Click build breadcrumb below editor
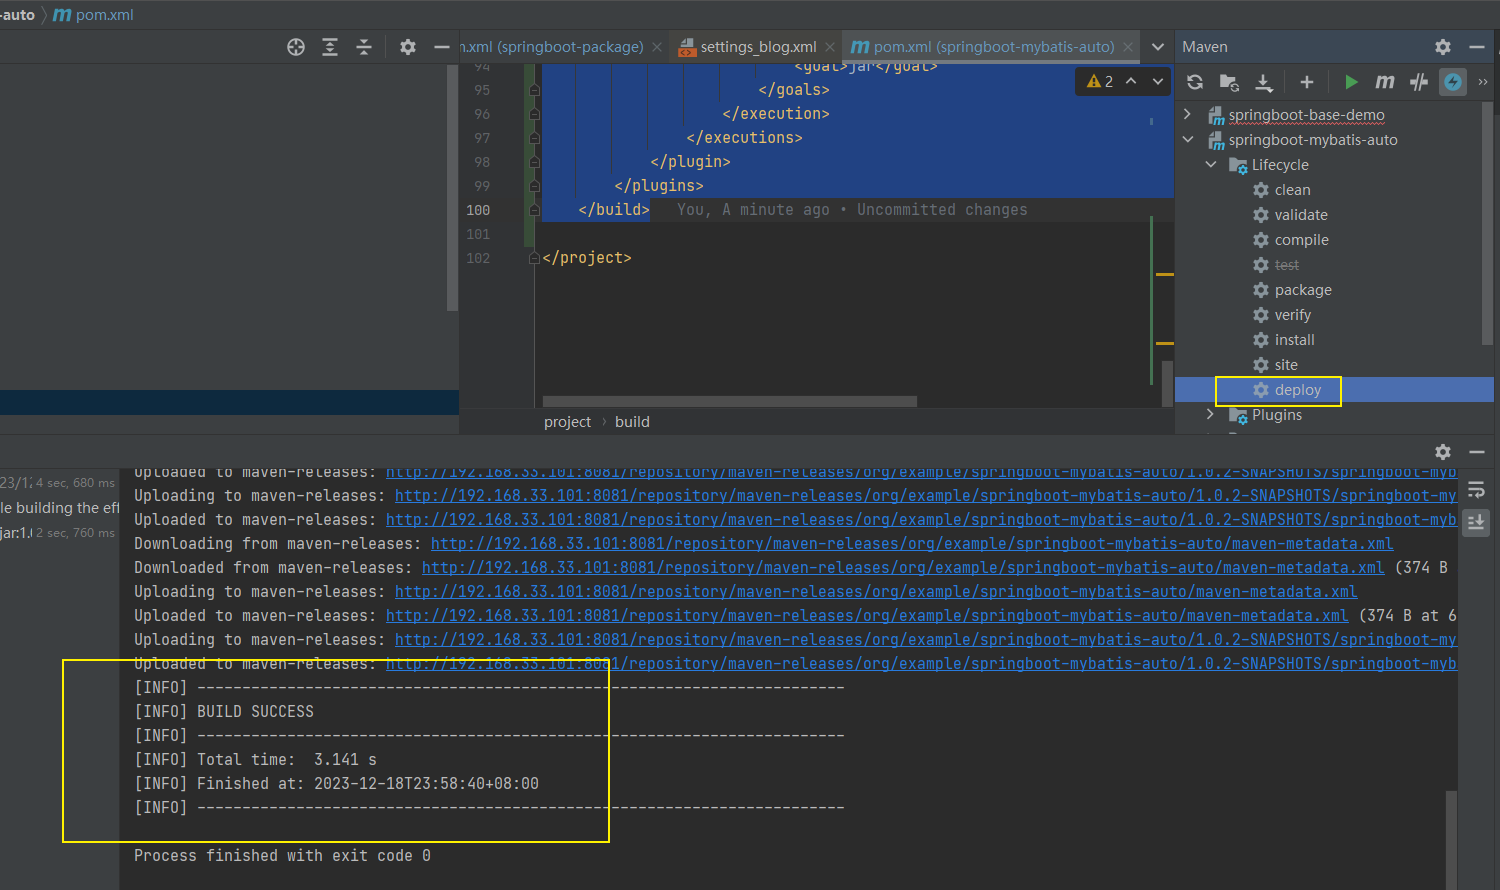The height and width of the screenshot is (890, 1500). click(x=632, y=422)
